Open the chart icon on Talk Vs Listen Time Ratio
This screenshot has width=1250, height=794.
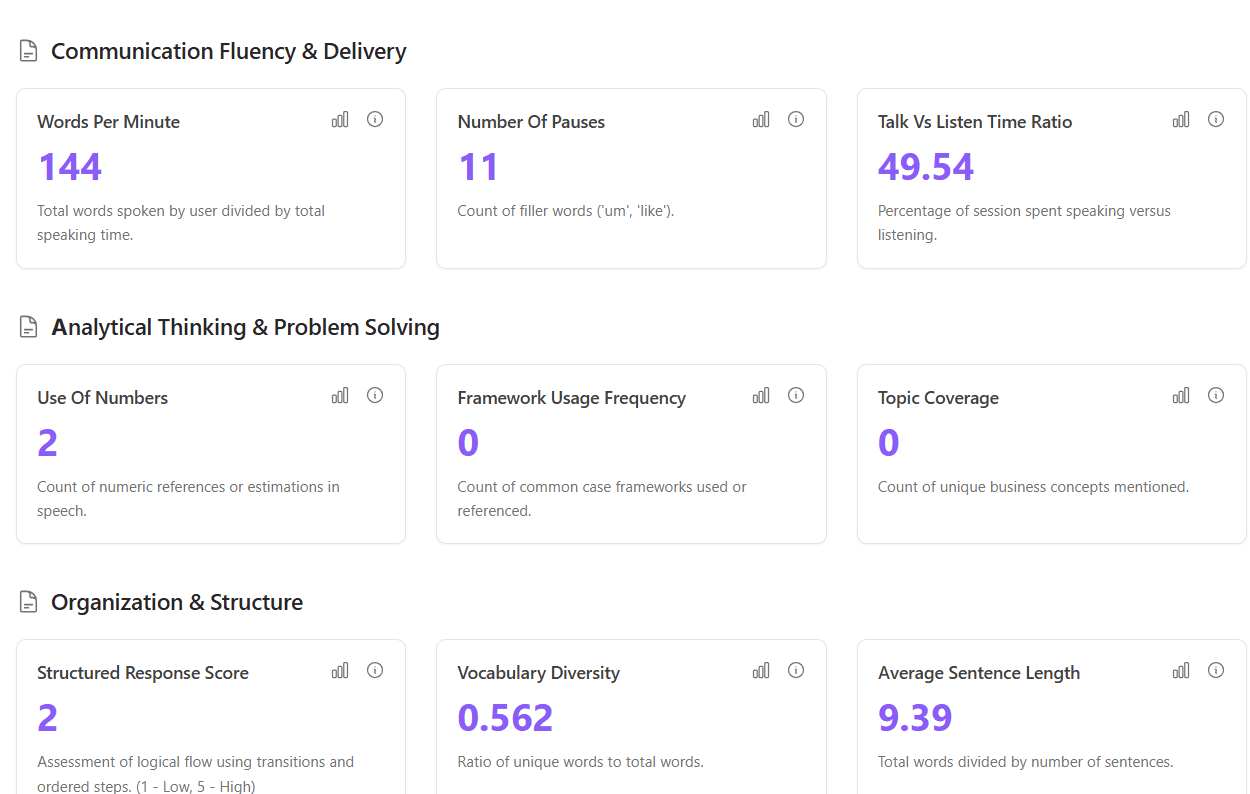(1181, 118)
